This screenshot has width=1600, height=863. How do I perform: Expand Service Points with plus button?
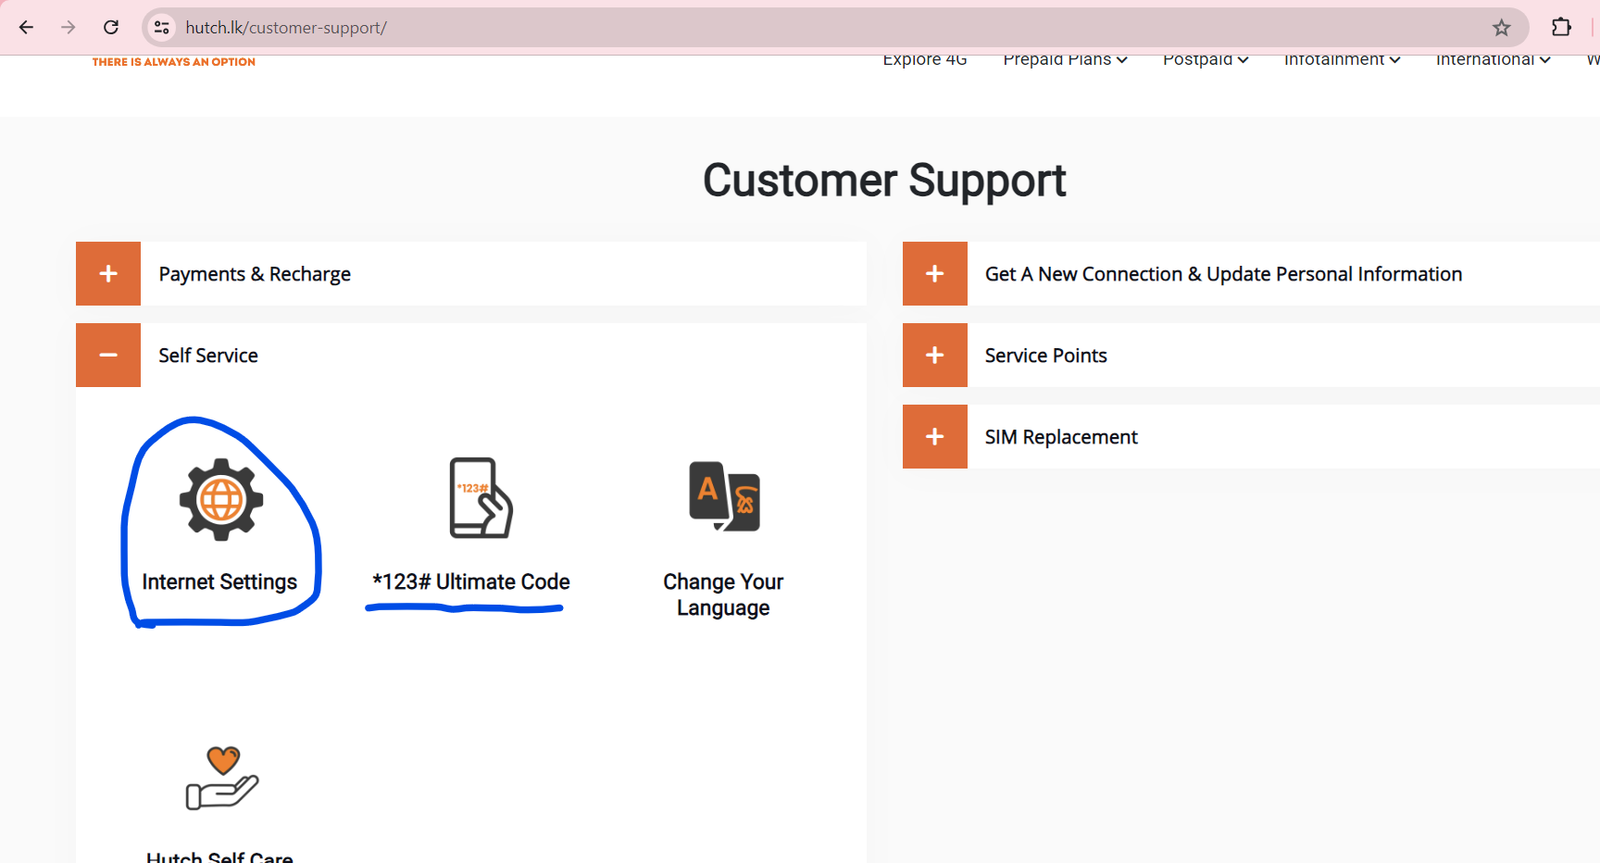[x=935, y=355]
